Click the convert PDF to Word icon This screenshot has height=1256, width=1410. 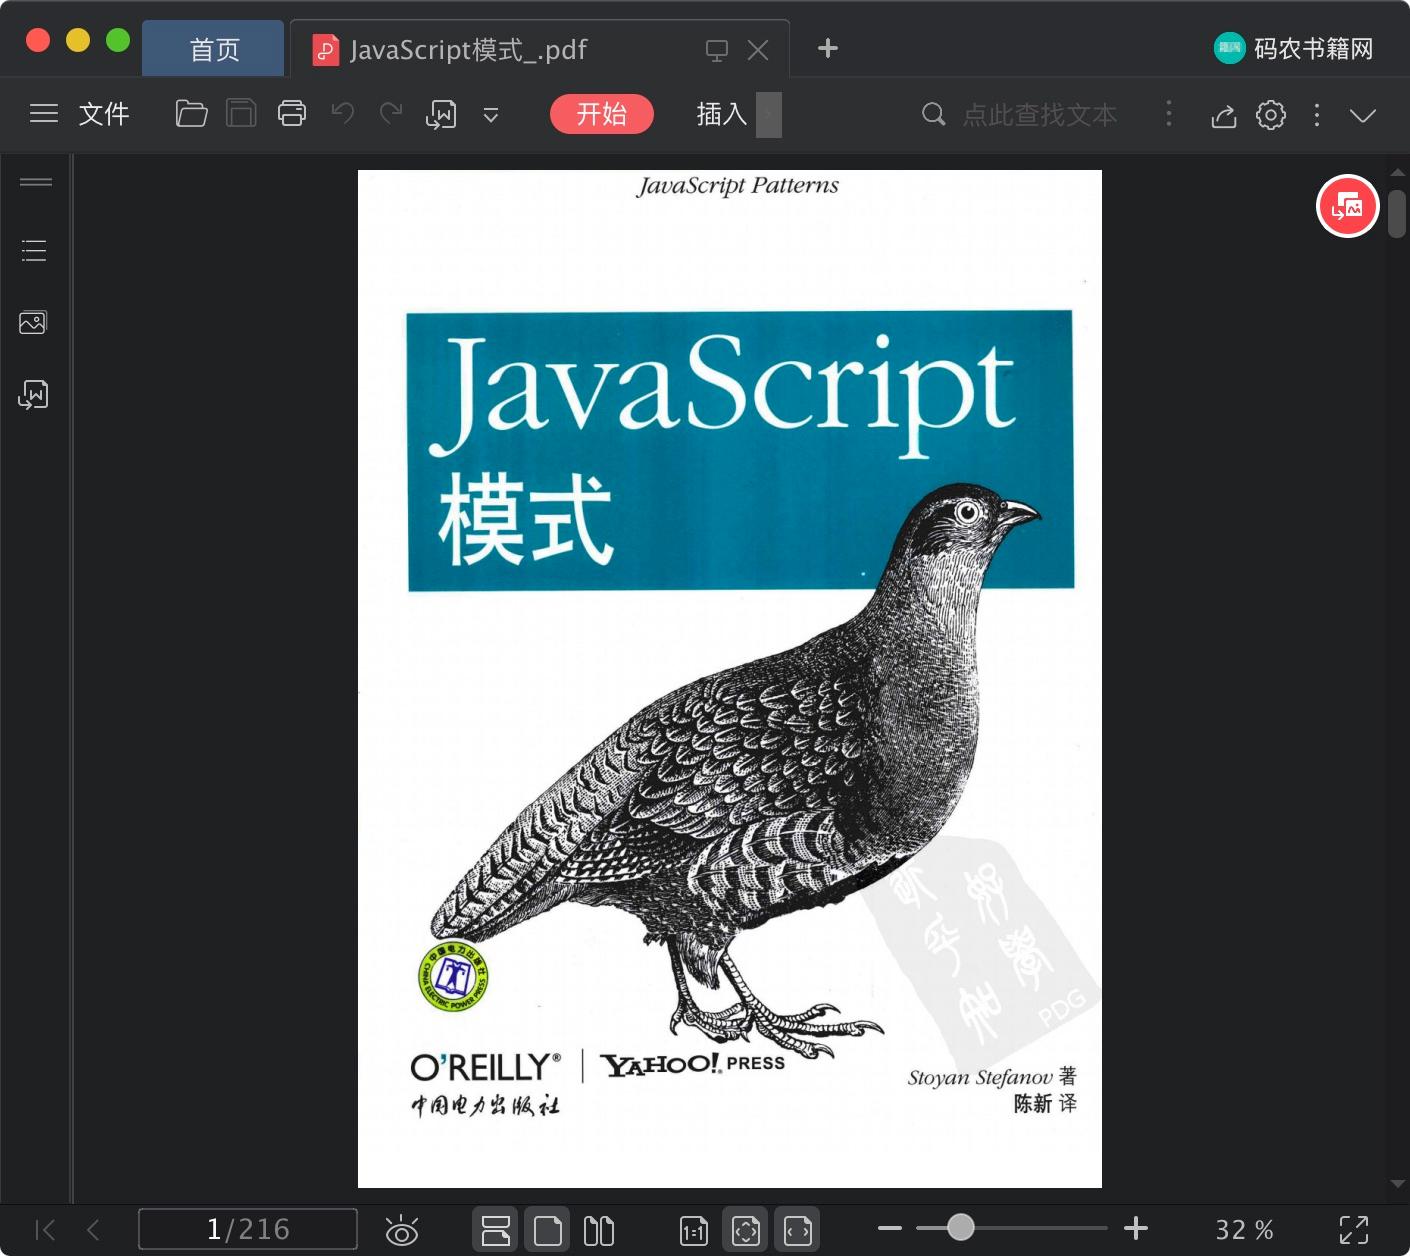point(441,115)
